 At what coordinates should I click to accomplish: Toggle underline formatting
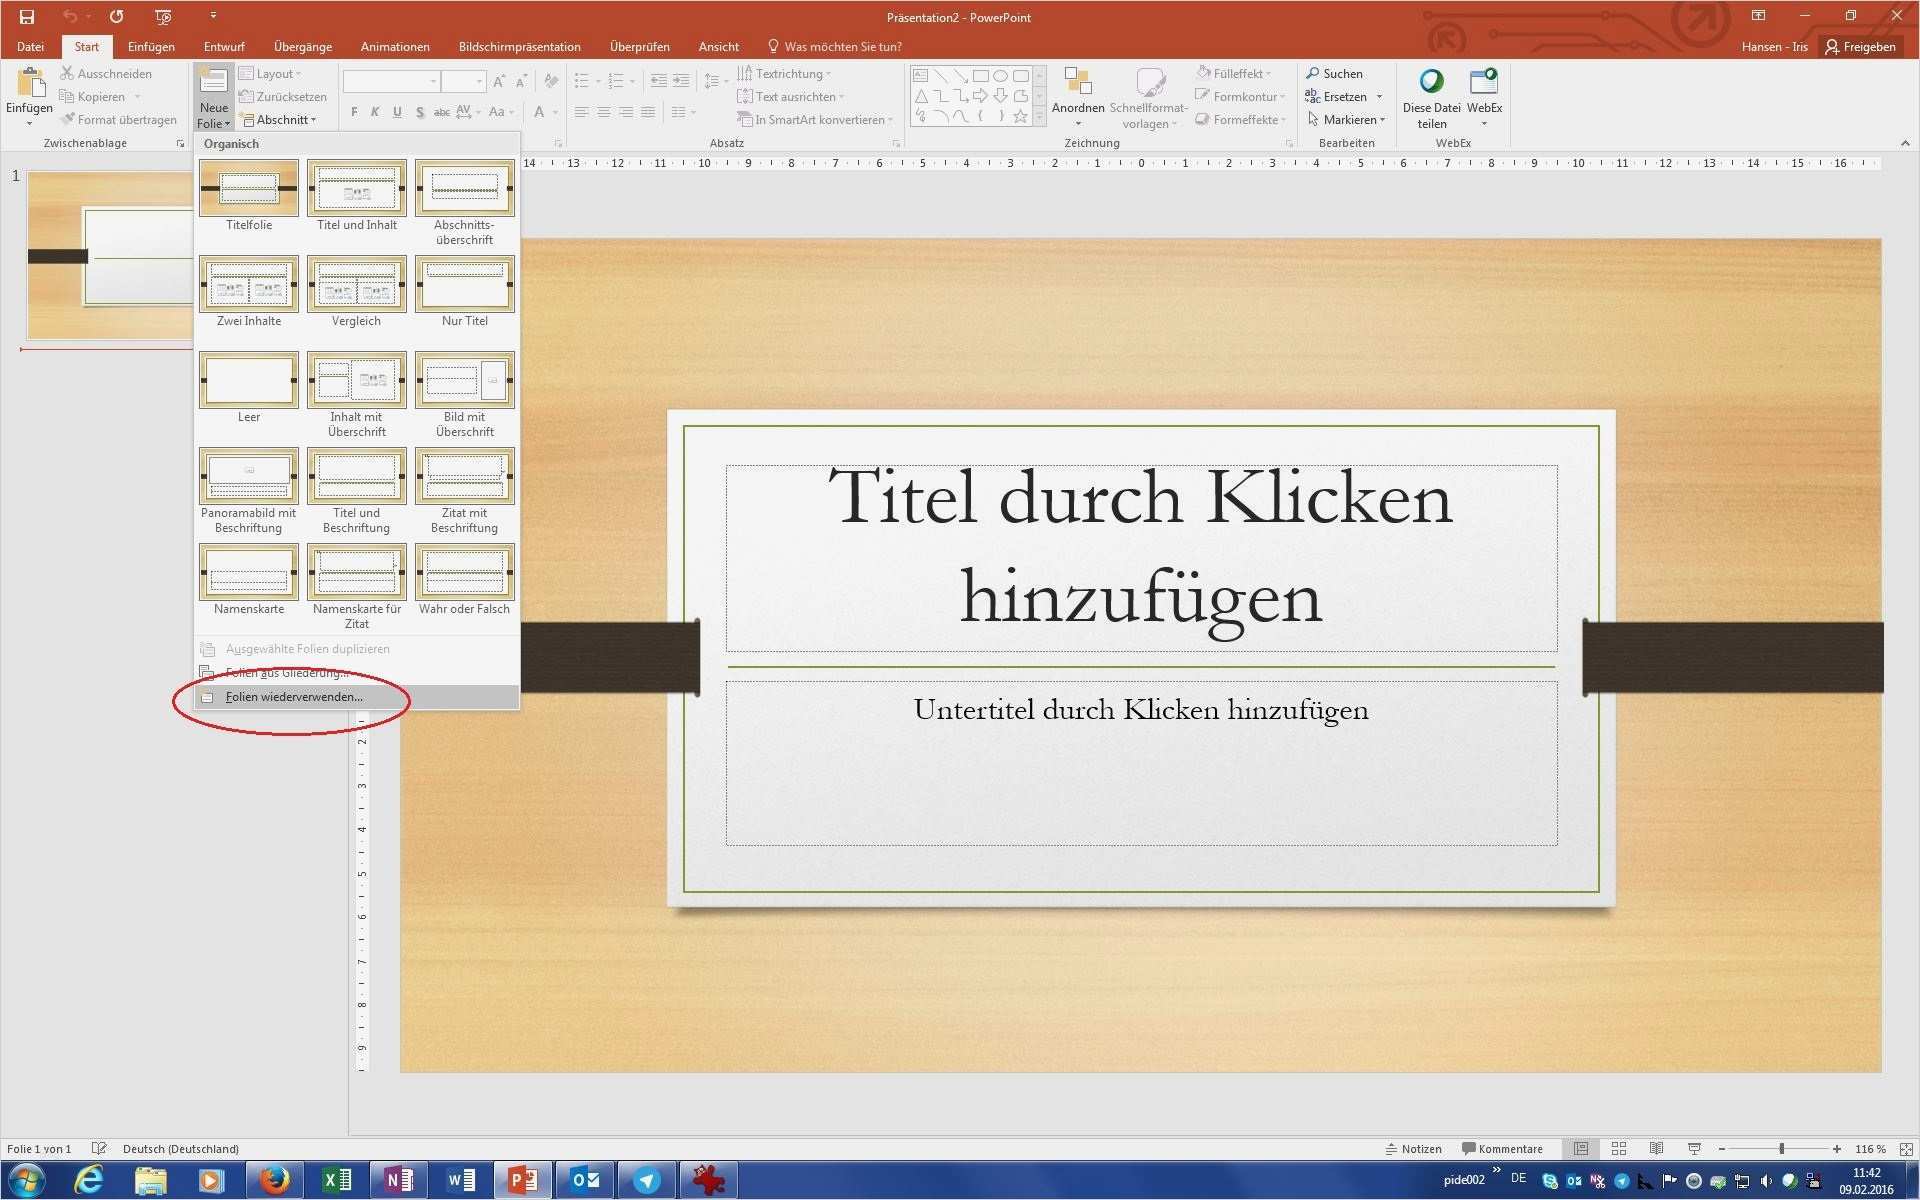(397, 112)
